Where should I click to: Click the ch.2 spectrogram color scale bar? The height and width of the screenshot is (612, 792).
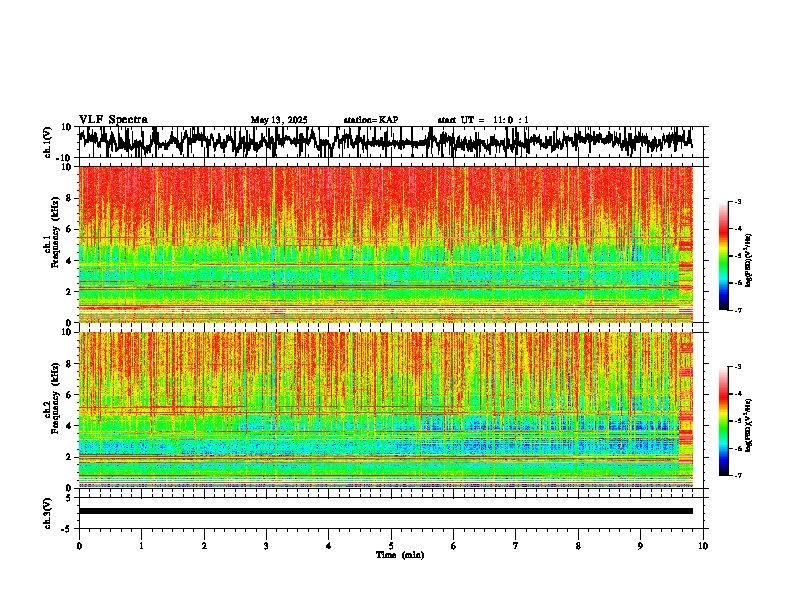(724, 421)
